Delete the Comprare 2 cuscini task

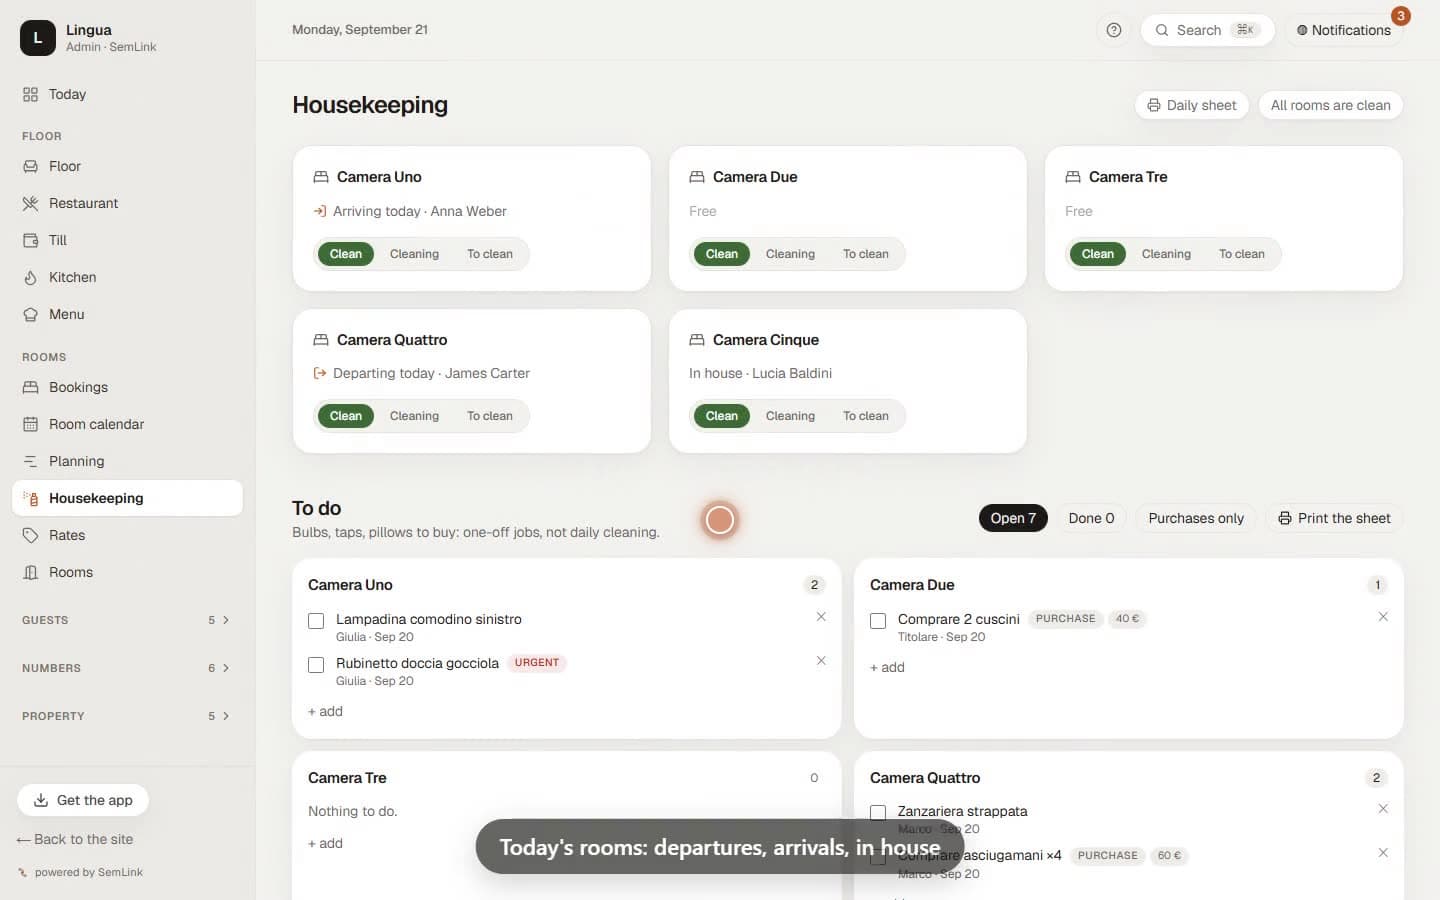(1383, 617)
